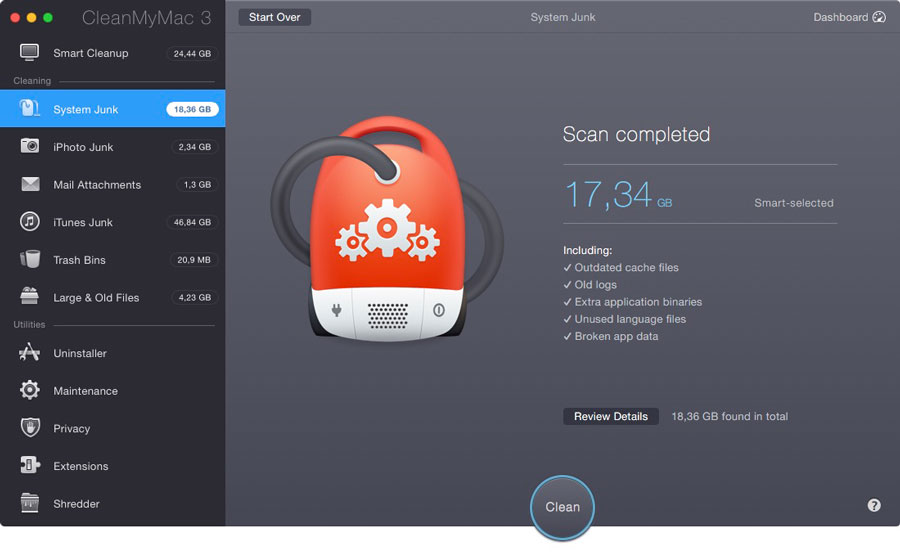The width and height of the screenshot is (900, 553).
Task: Click the round Clean button
Action: pos(562,507)
